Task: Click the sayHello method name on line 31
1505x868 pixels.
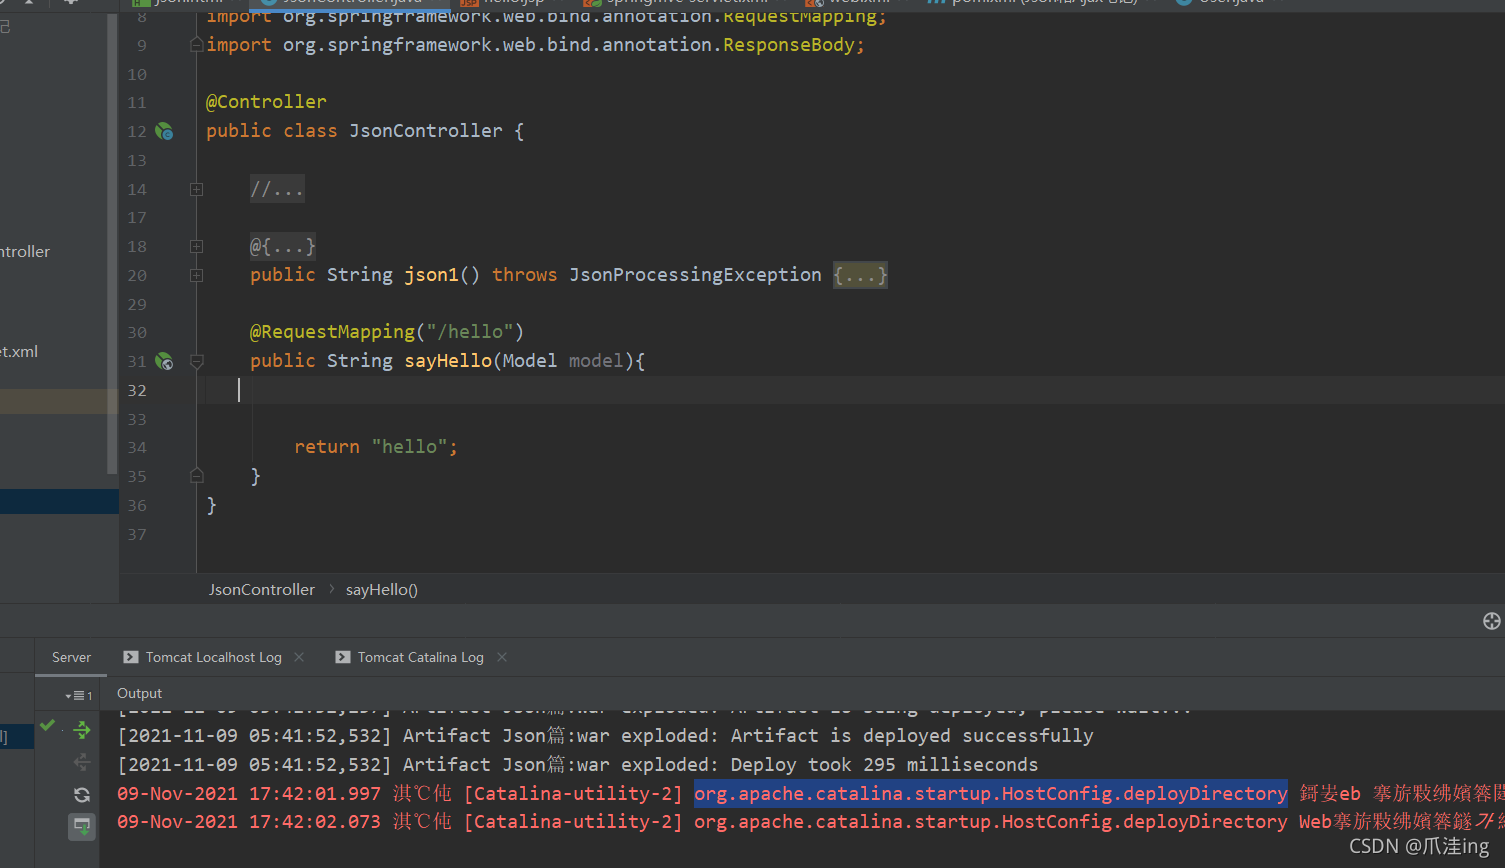Action: (x=448, y=361)
